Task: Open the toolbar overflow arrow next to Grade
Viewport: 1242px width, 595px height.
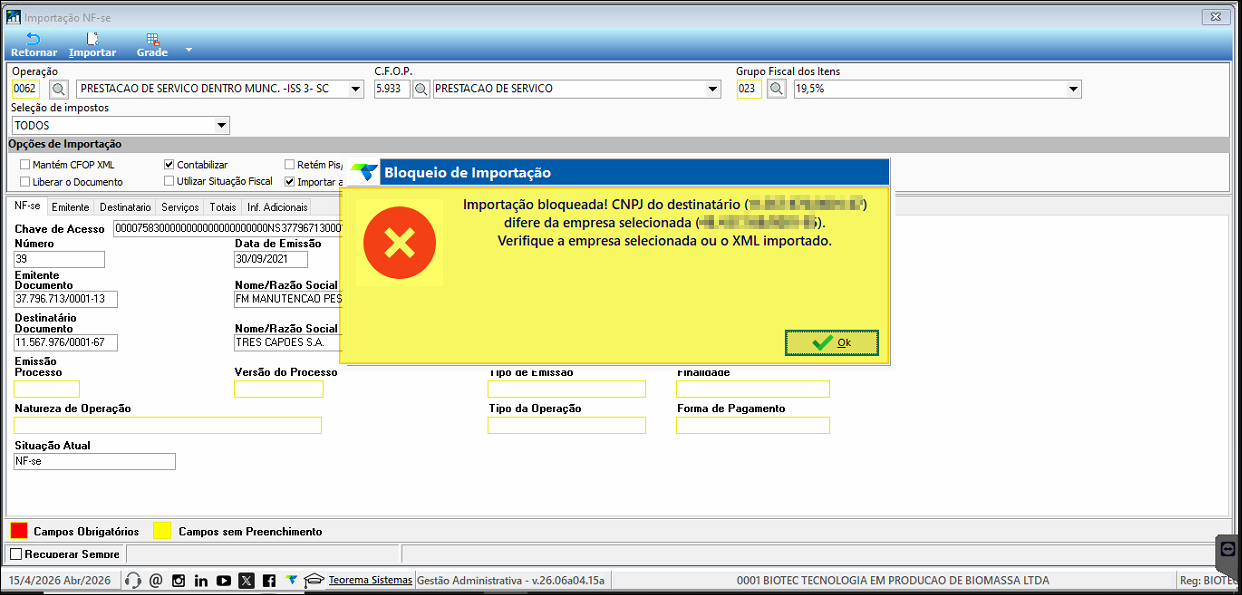Action: point(188,50)
